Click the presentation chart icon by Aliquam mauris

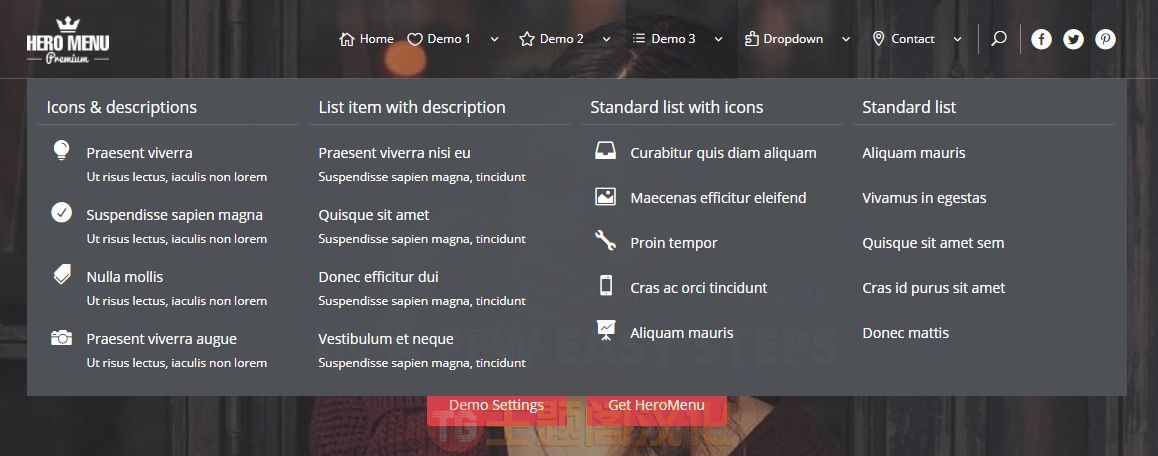pos(606,330)
